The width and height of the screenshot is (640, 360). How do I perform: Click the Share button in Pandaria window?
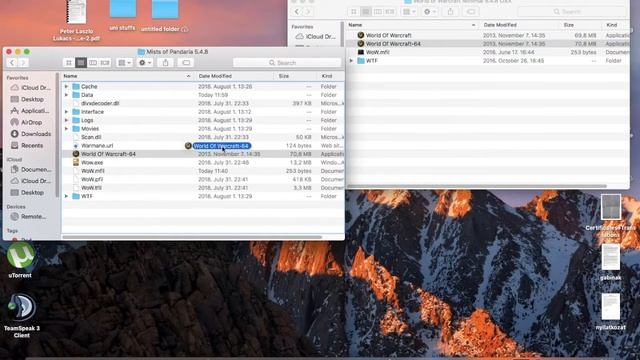[x=165, y=62]
